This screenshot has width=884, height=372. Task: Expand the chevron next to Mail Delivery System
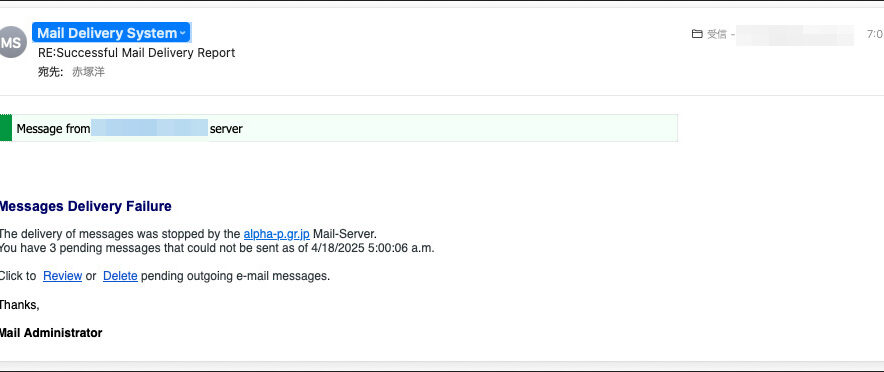tap(183, 34)
